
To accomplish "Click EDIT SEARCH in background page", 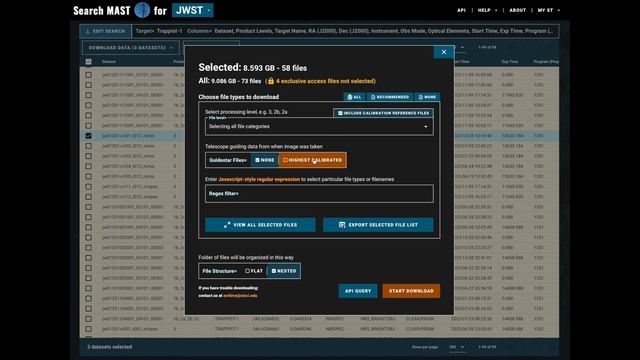I will pyautogui.click(x=106, y=31).
